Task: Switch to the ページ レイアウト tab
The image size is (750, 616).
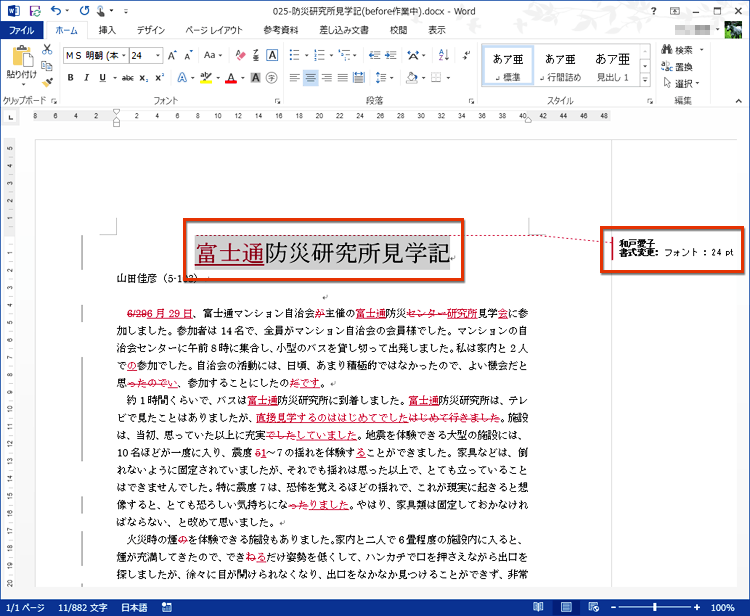Action: point(214,30)
